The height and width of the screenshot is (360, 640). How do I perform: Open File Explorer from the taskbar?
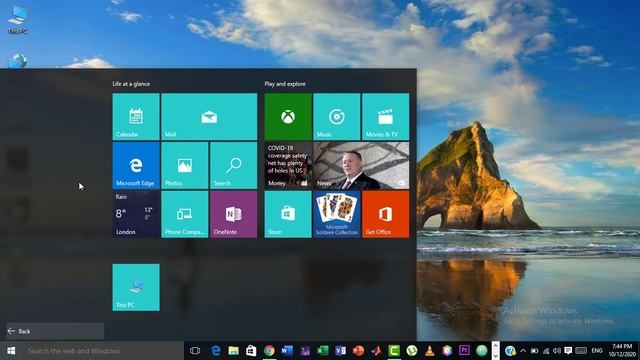tap(233, 351)
